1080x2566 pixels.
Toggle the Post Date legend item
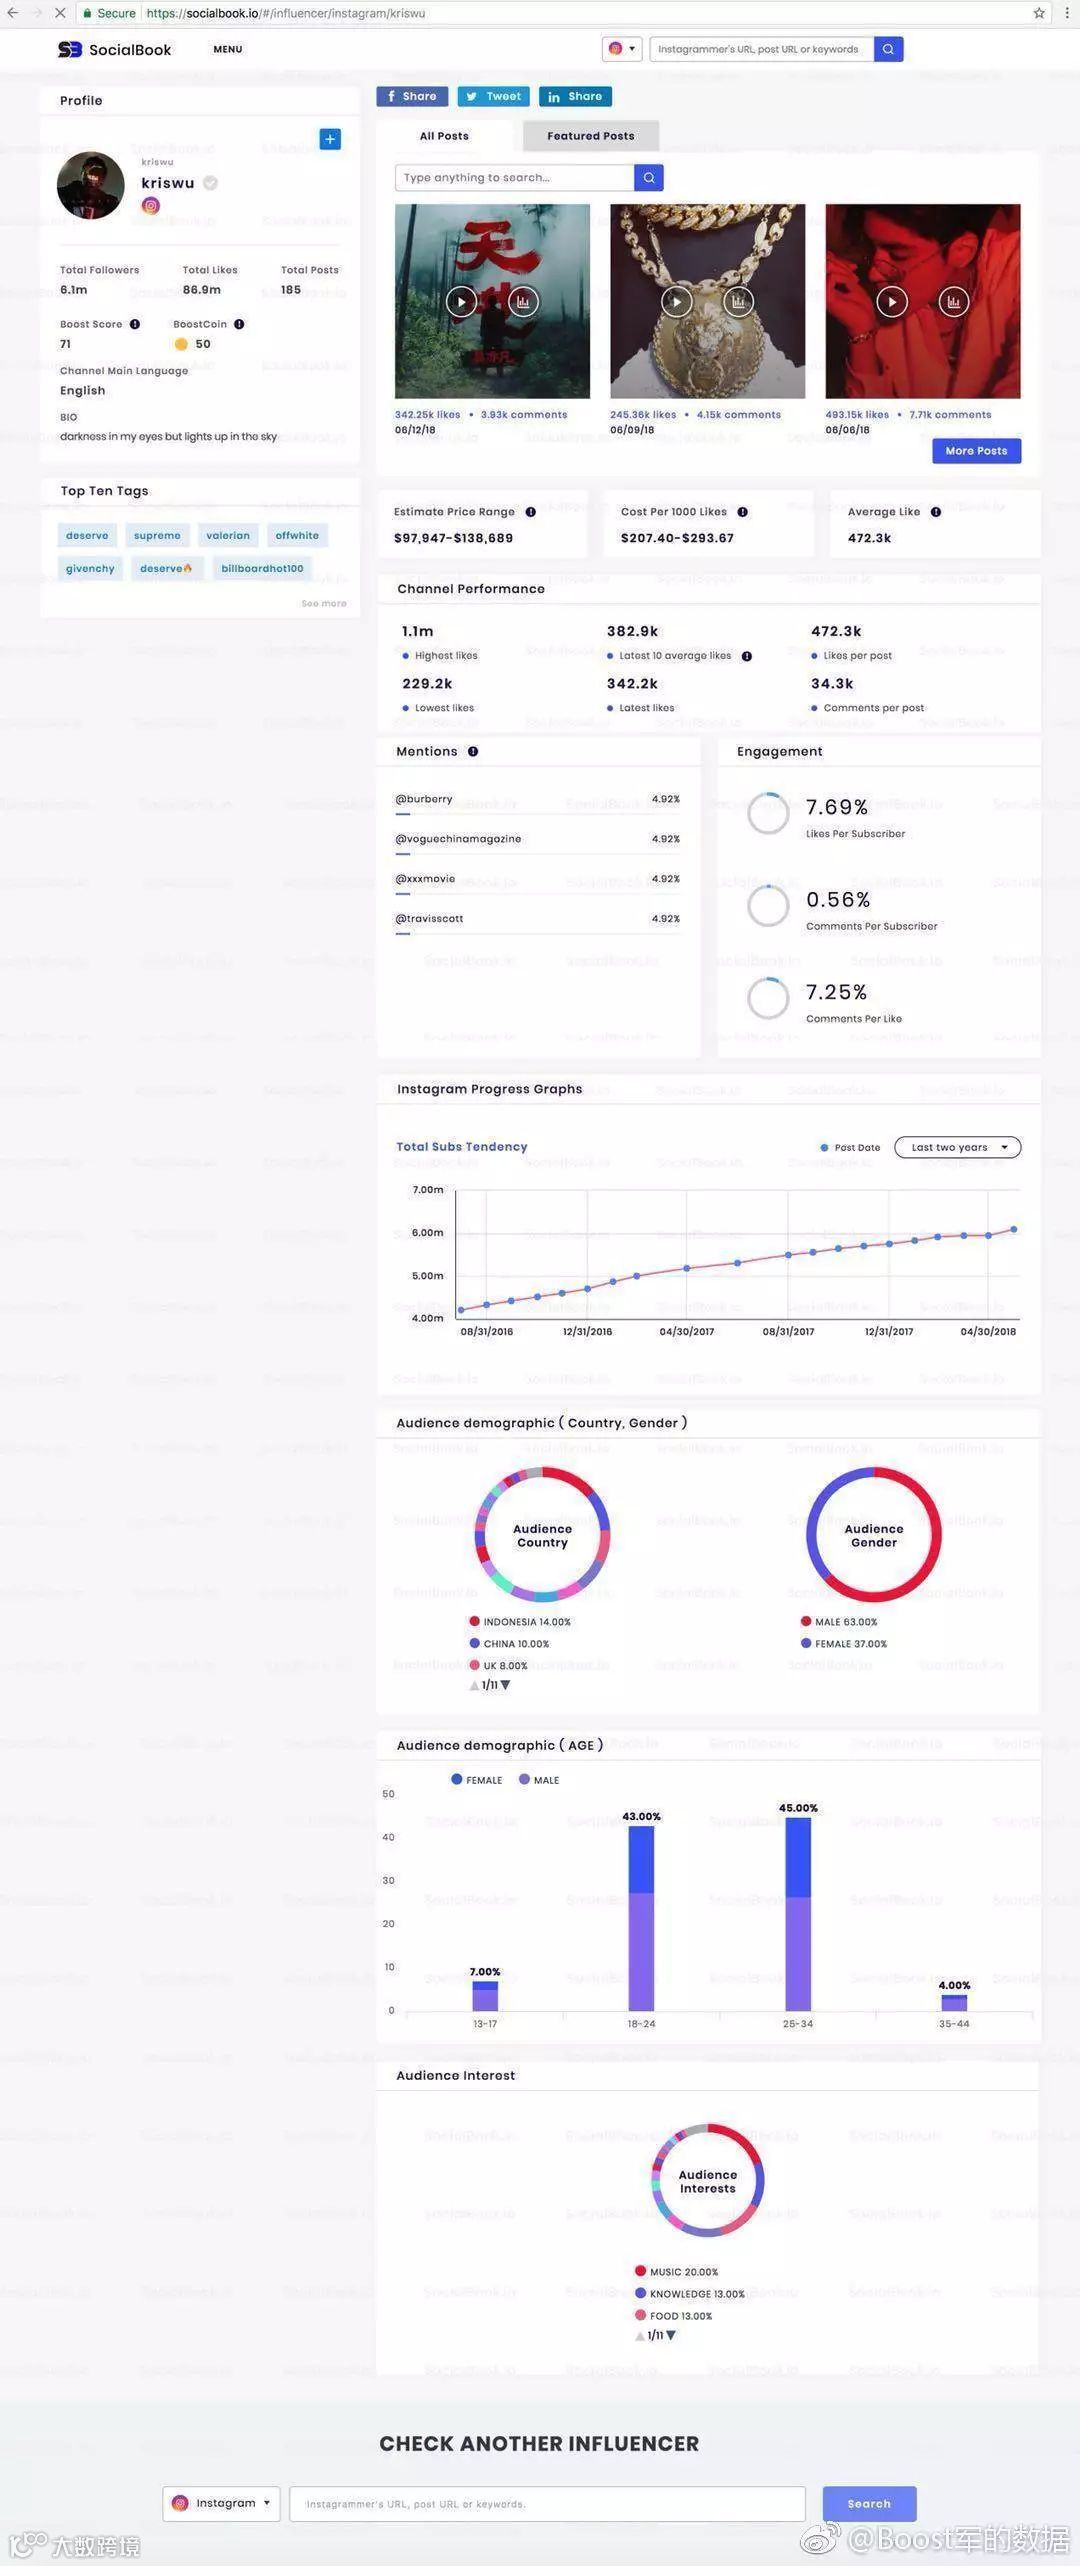pos(850,1148)
